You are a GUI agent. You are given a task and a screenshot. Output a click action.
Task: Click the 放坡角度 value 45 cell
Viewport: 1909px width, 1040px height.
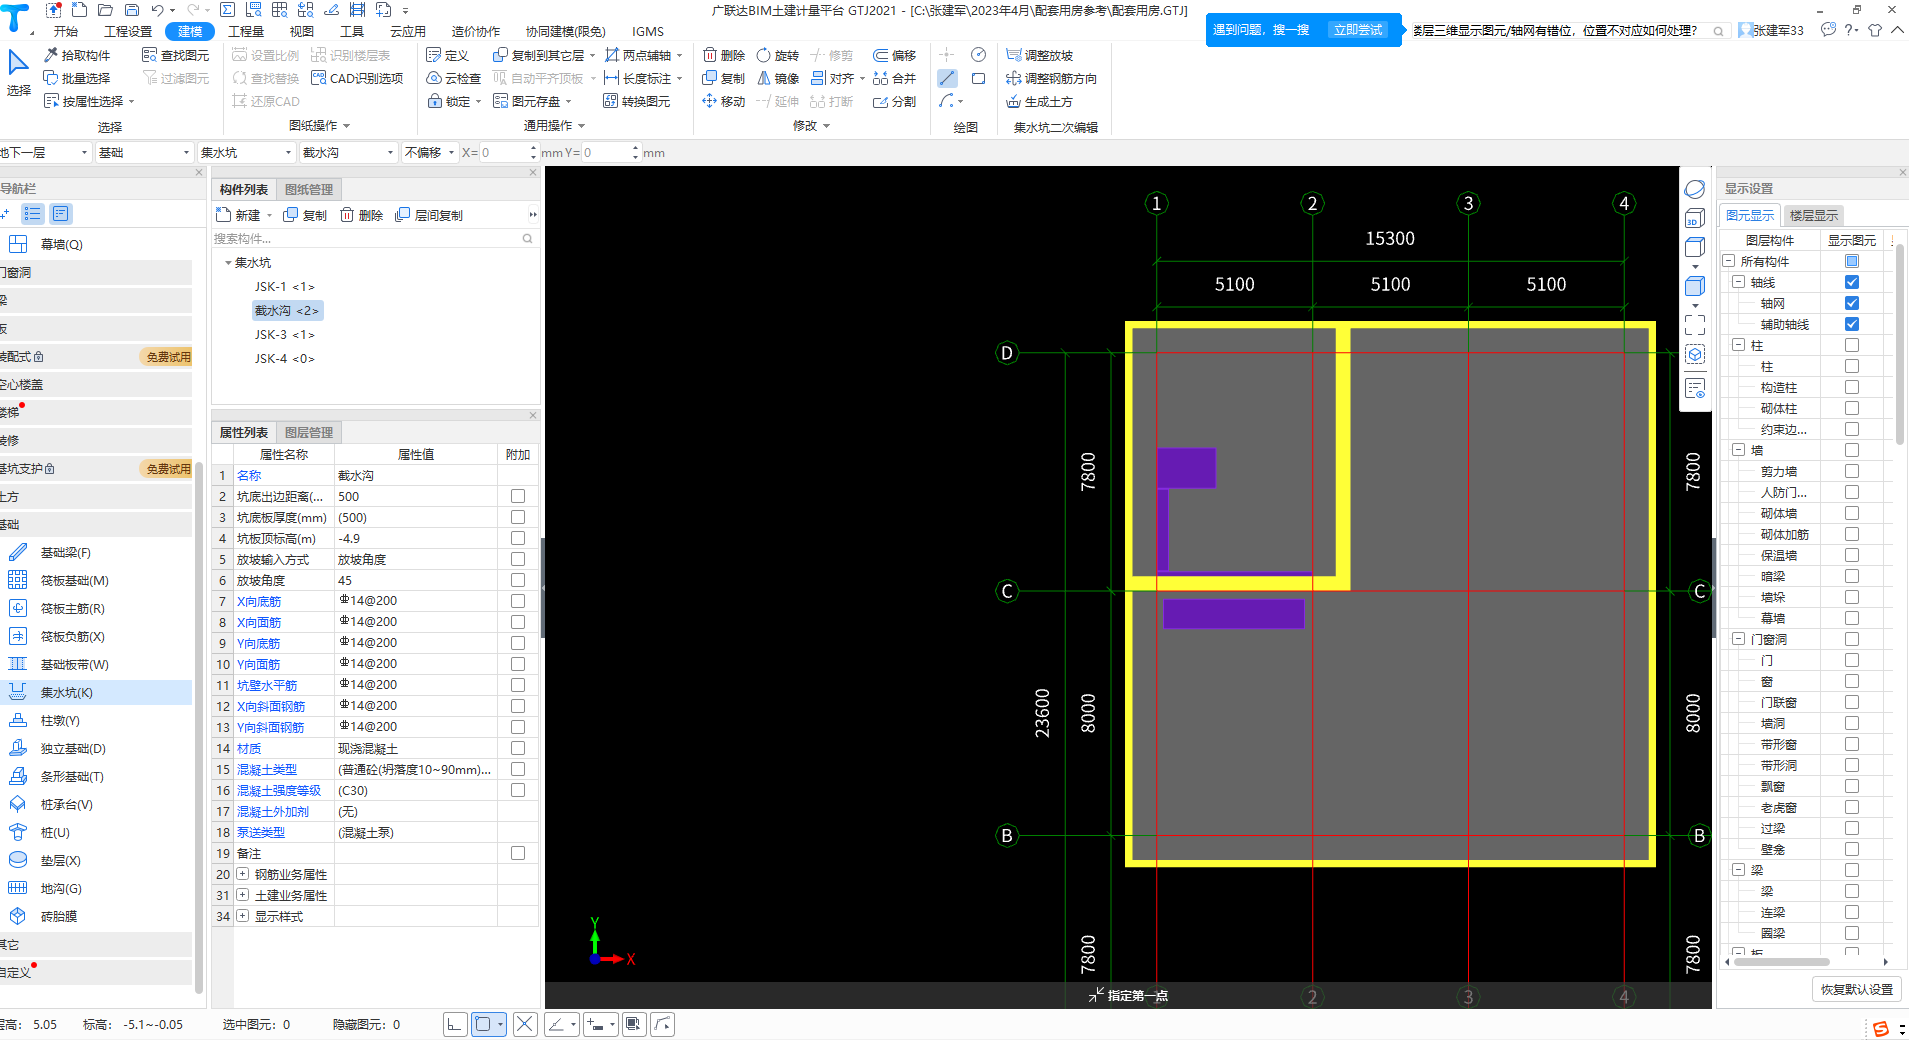click(415, 580)
